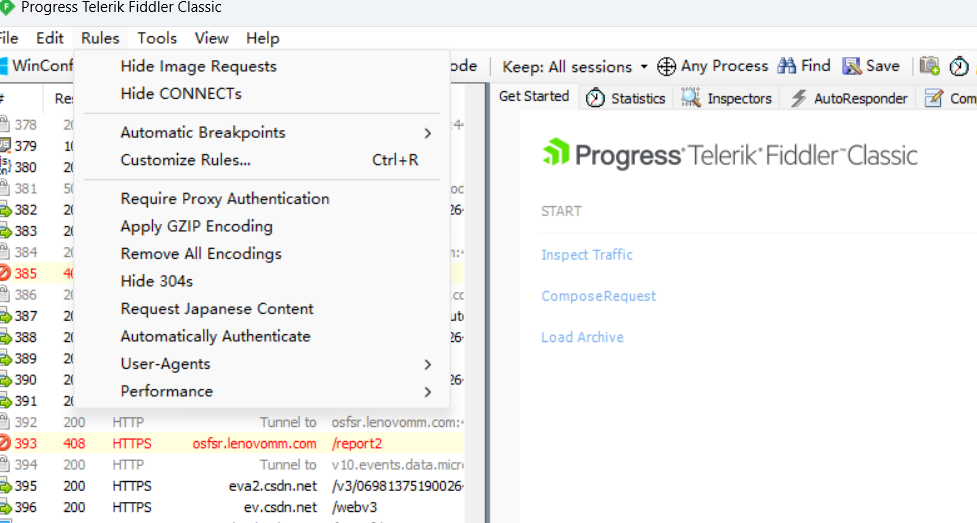Switch to Statistics tab
The height and width of the screenshot is (523, 977).
pos(626,98)
